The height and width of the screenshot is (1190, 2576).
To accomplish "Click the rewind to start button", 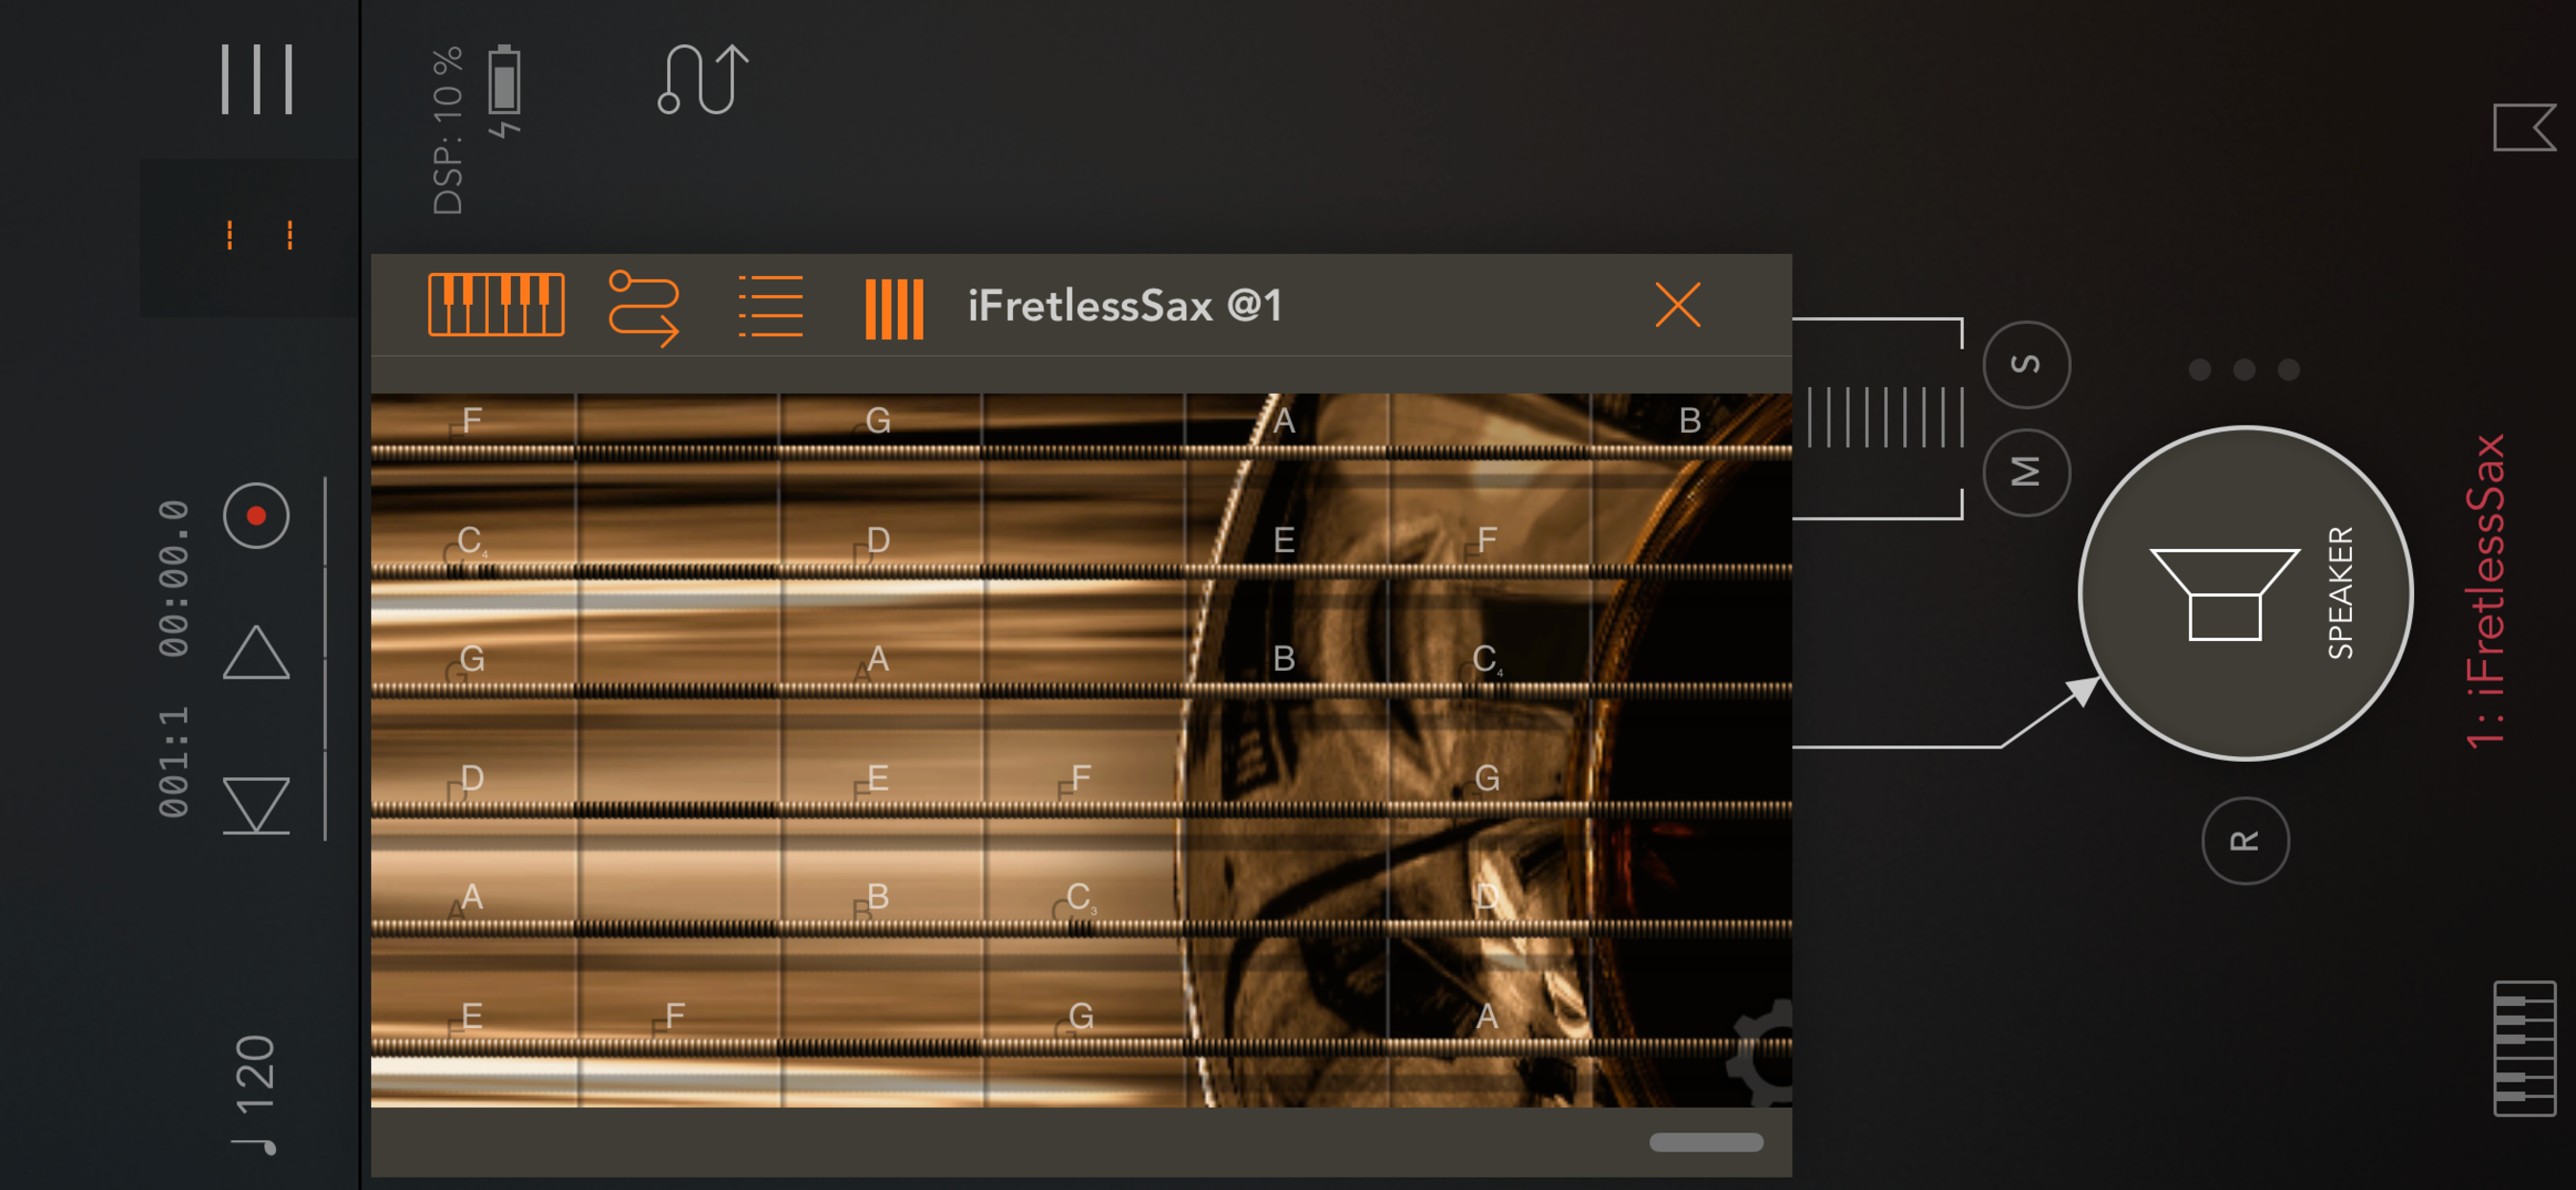I will [256, 805].
